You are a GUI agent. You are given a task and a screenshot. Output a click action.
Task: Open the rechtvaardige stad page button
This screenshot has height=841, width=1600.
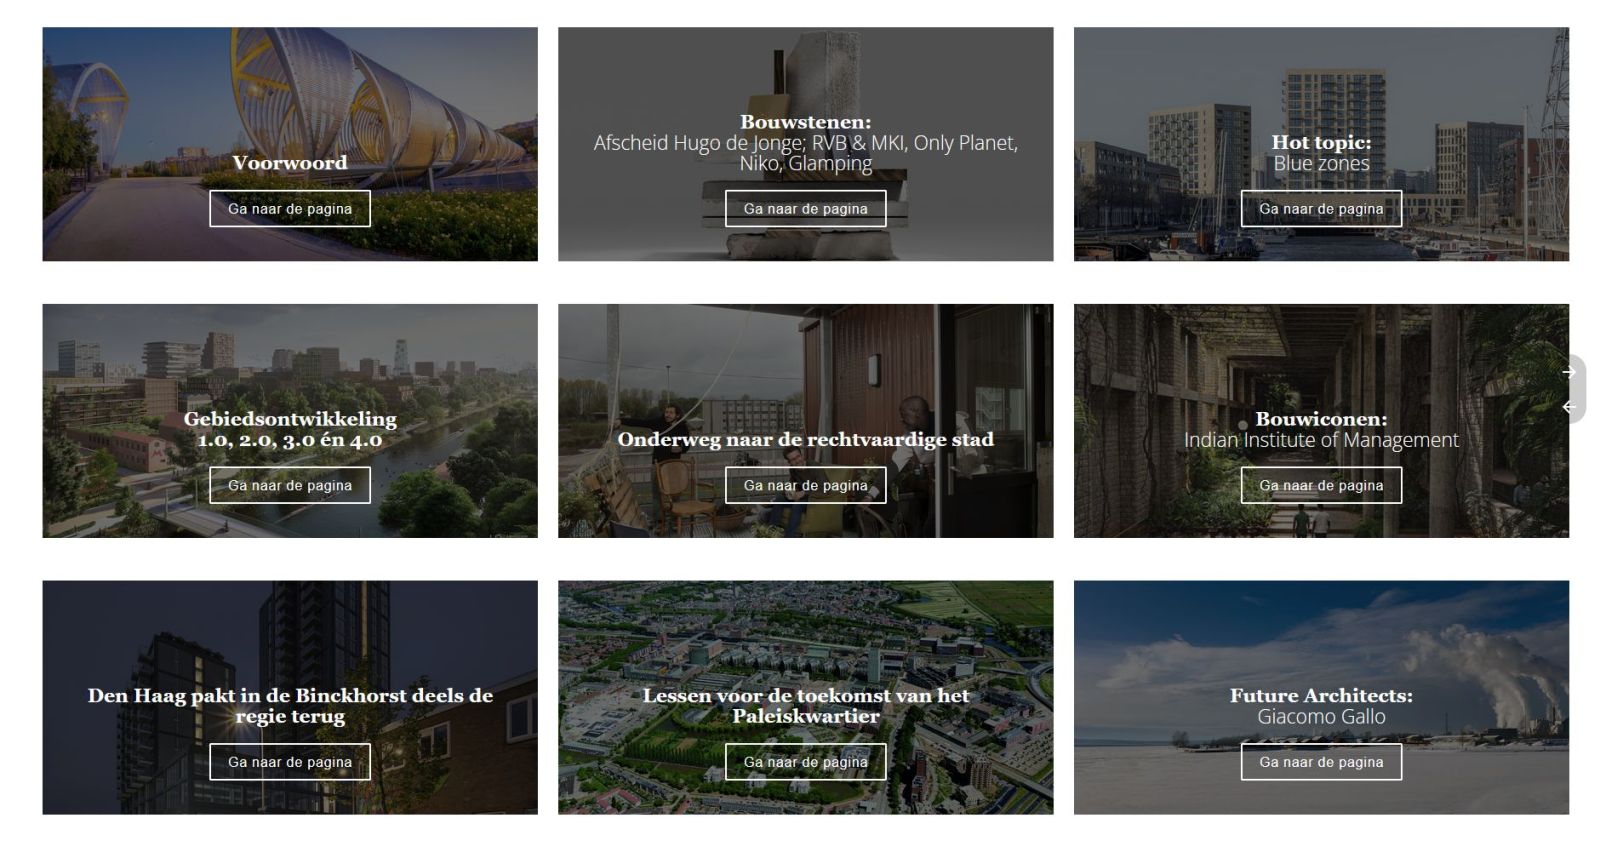tap(805, 485)
